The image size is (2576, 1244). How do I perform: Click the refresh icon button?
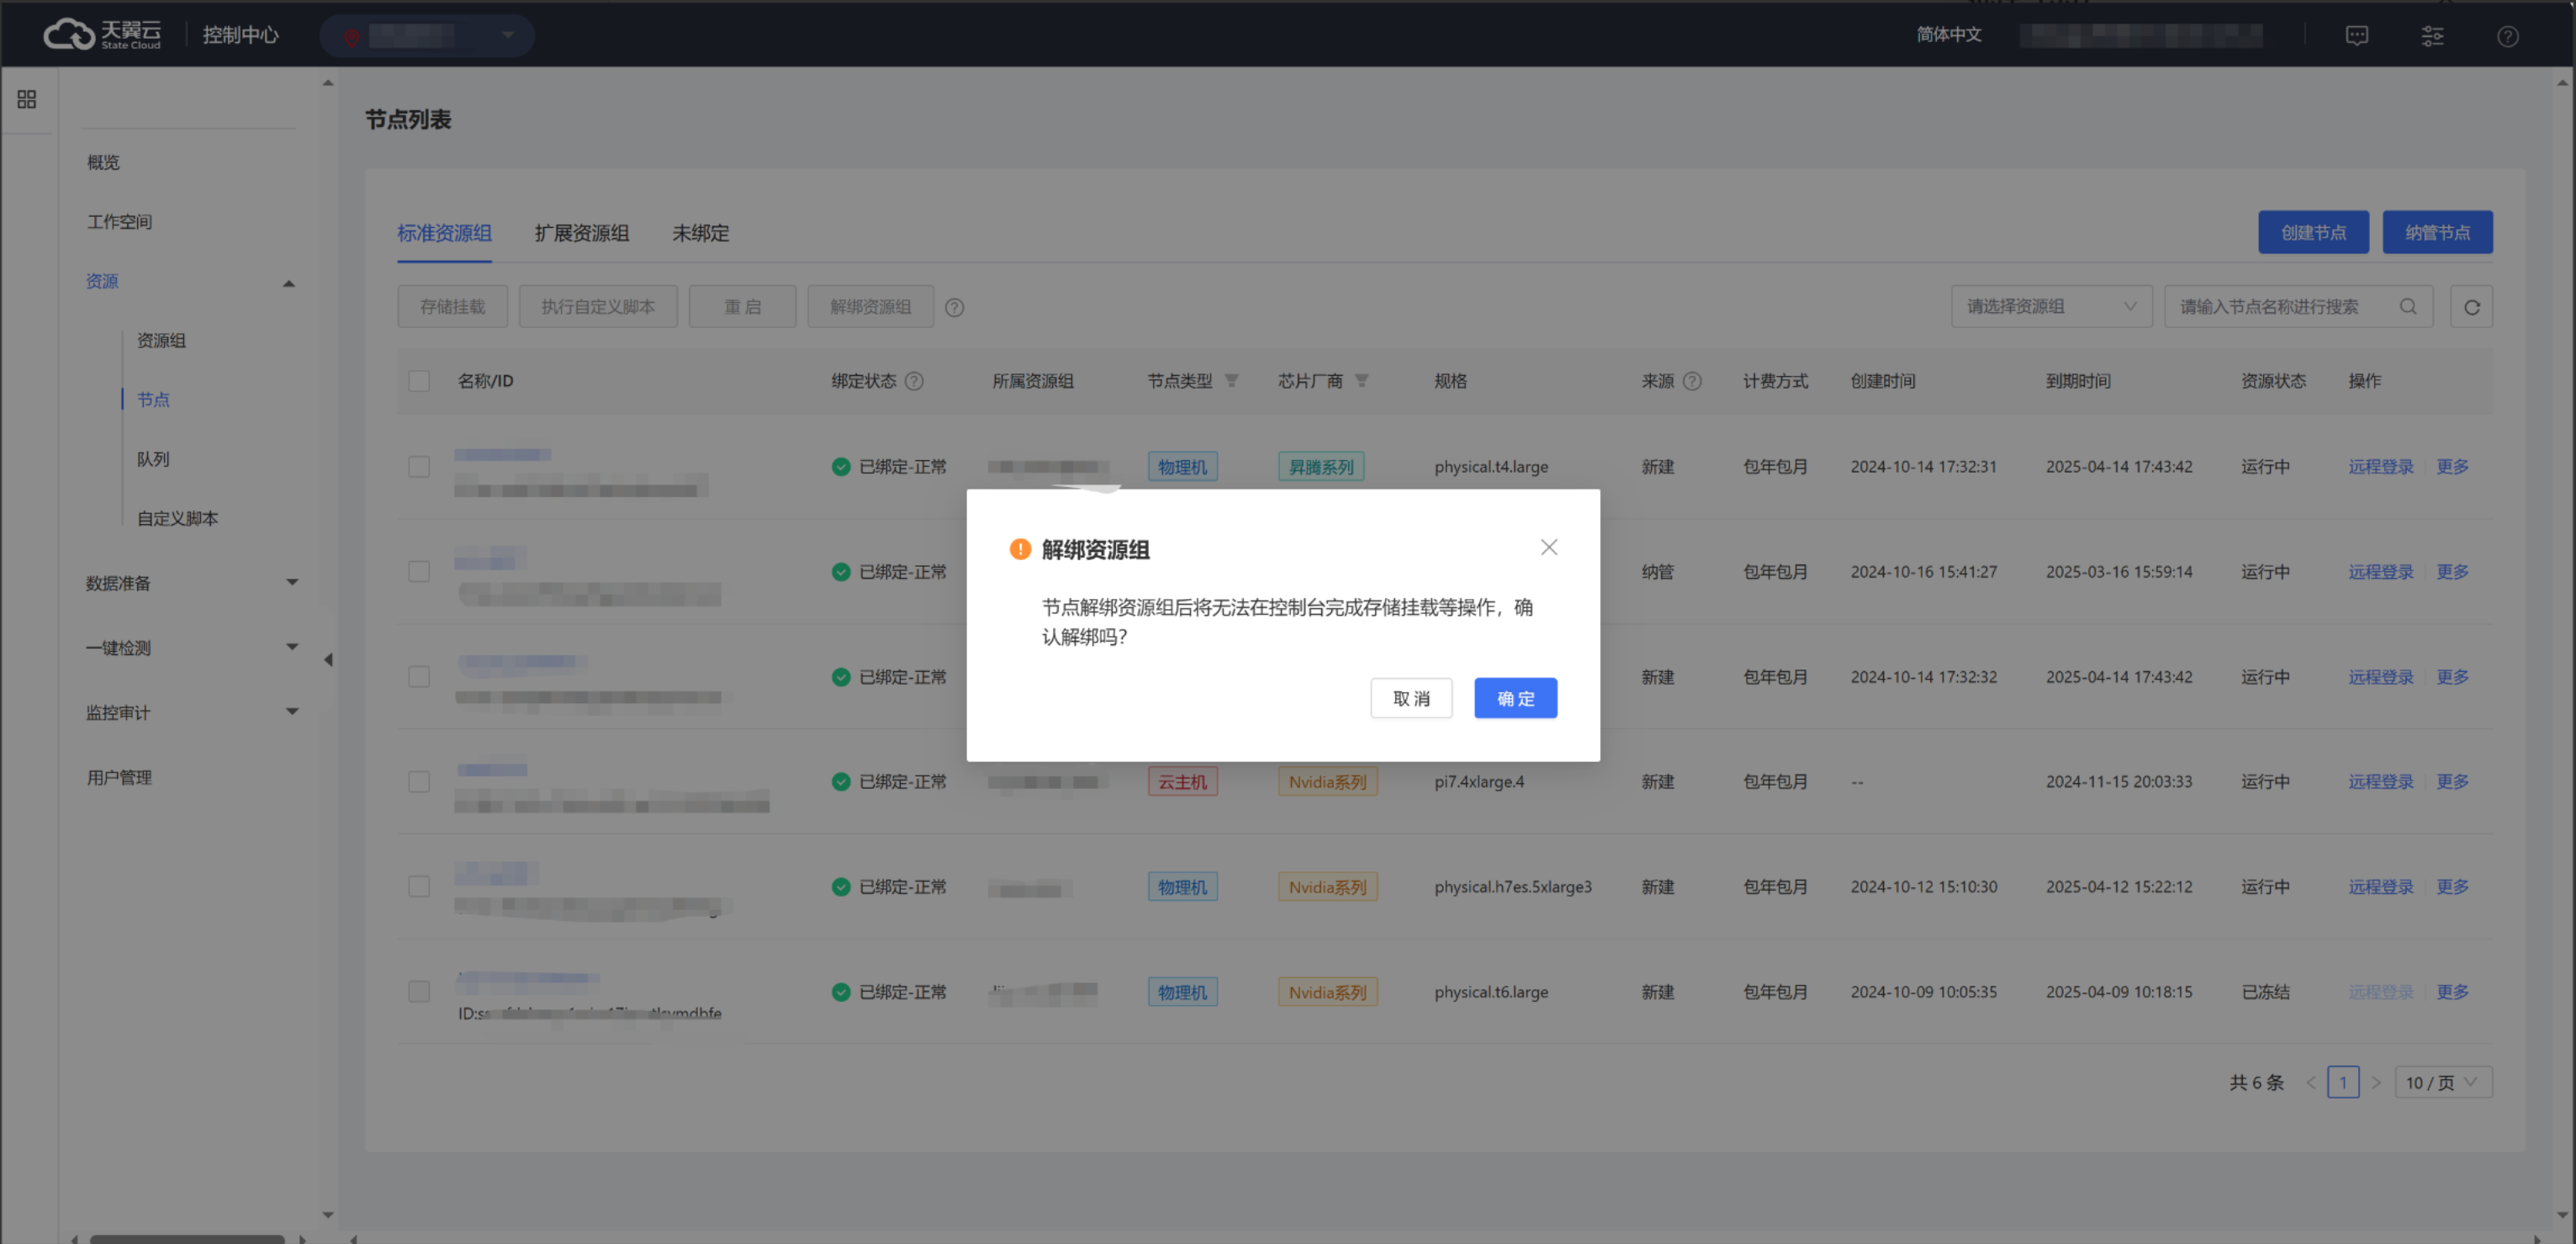tap(2471, 306)
